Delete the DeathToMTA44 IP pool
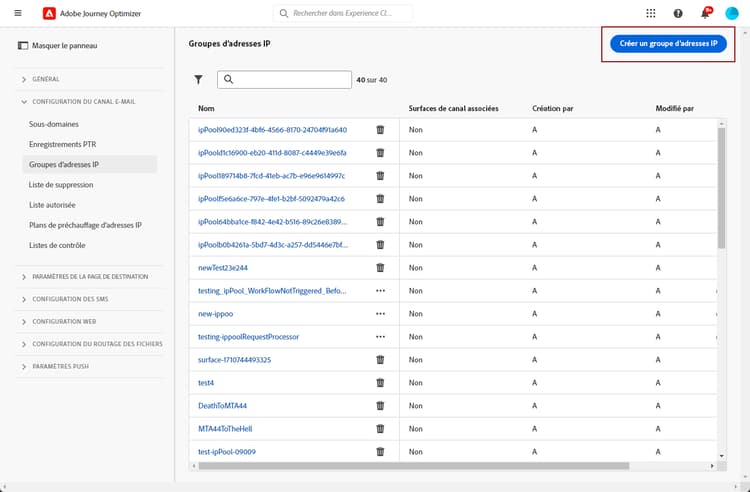The width and height of the screenshot is (750, 492). (x=380, y=405)
